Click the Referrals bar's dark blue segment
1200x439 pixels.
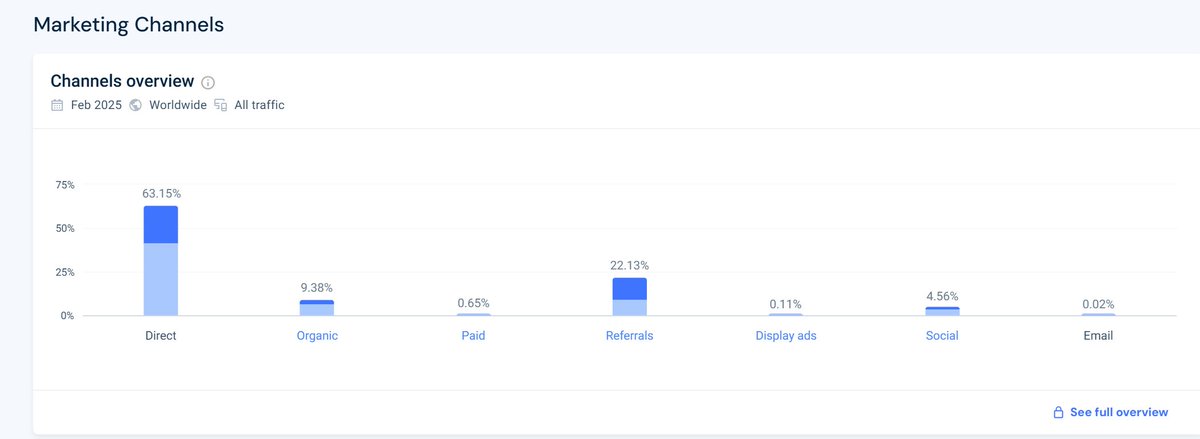pyautogui.click(x=630, y=288)
